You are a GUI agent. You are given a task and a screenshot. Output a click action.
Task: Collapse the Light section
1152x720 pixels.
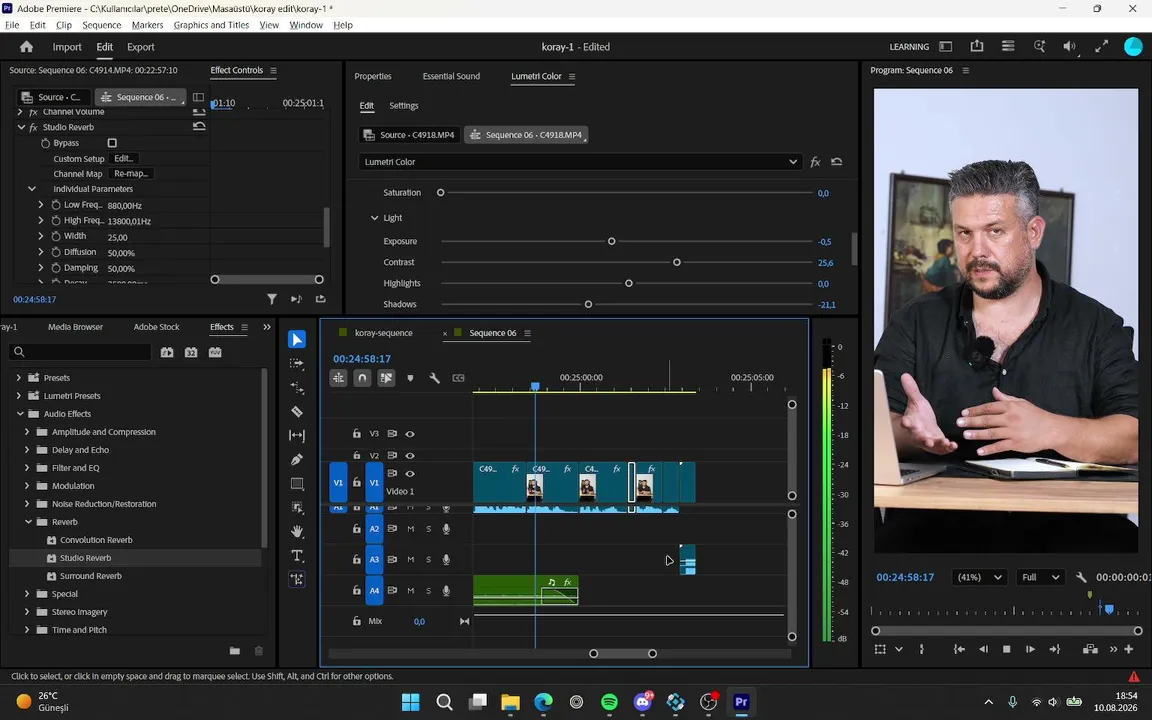coord(374,218)
